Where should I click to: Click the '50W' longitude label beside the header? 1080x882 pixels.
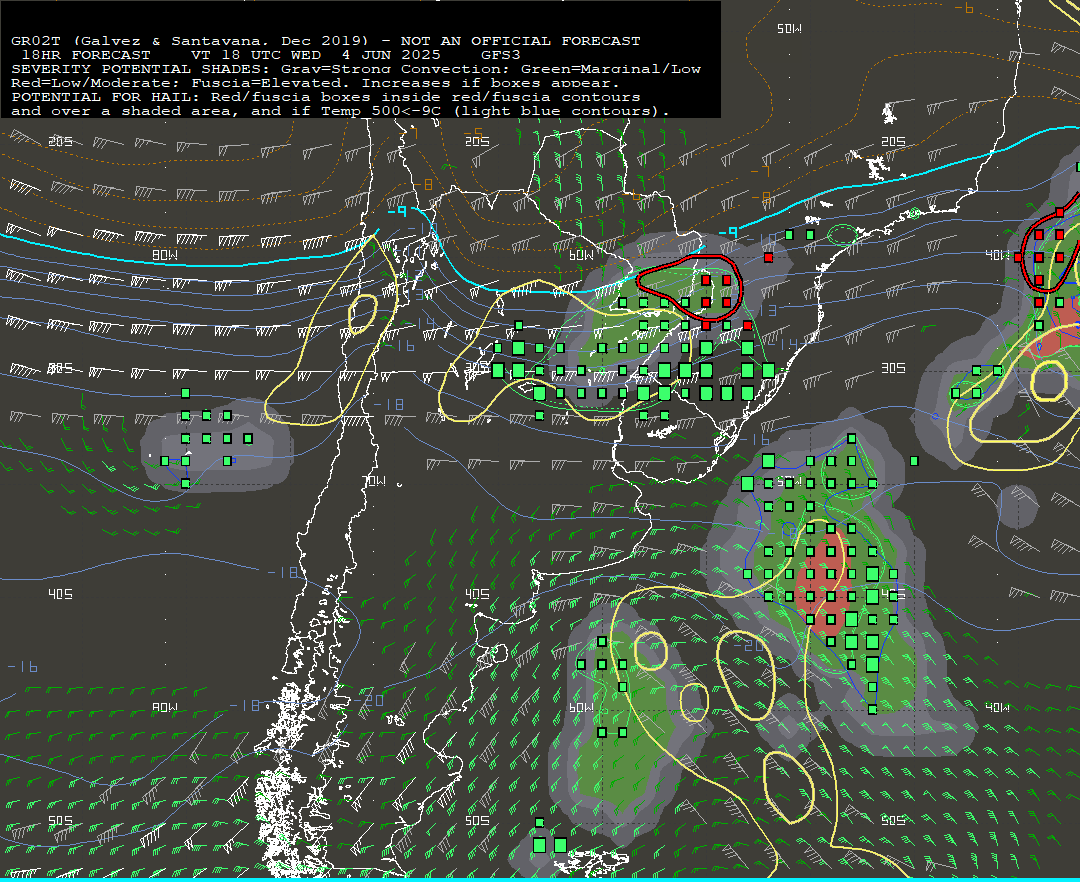(789, 29)
